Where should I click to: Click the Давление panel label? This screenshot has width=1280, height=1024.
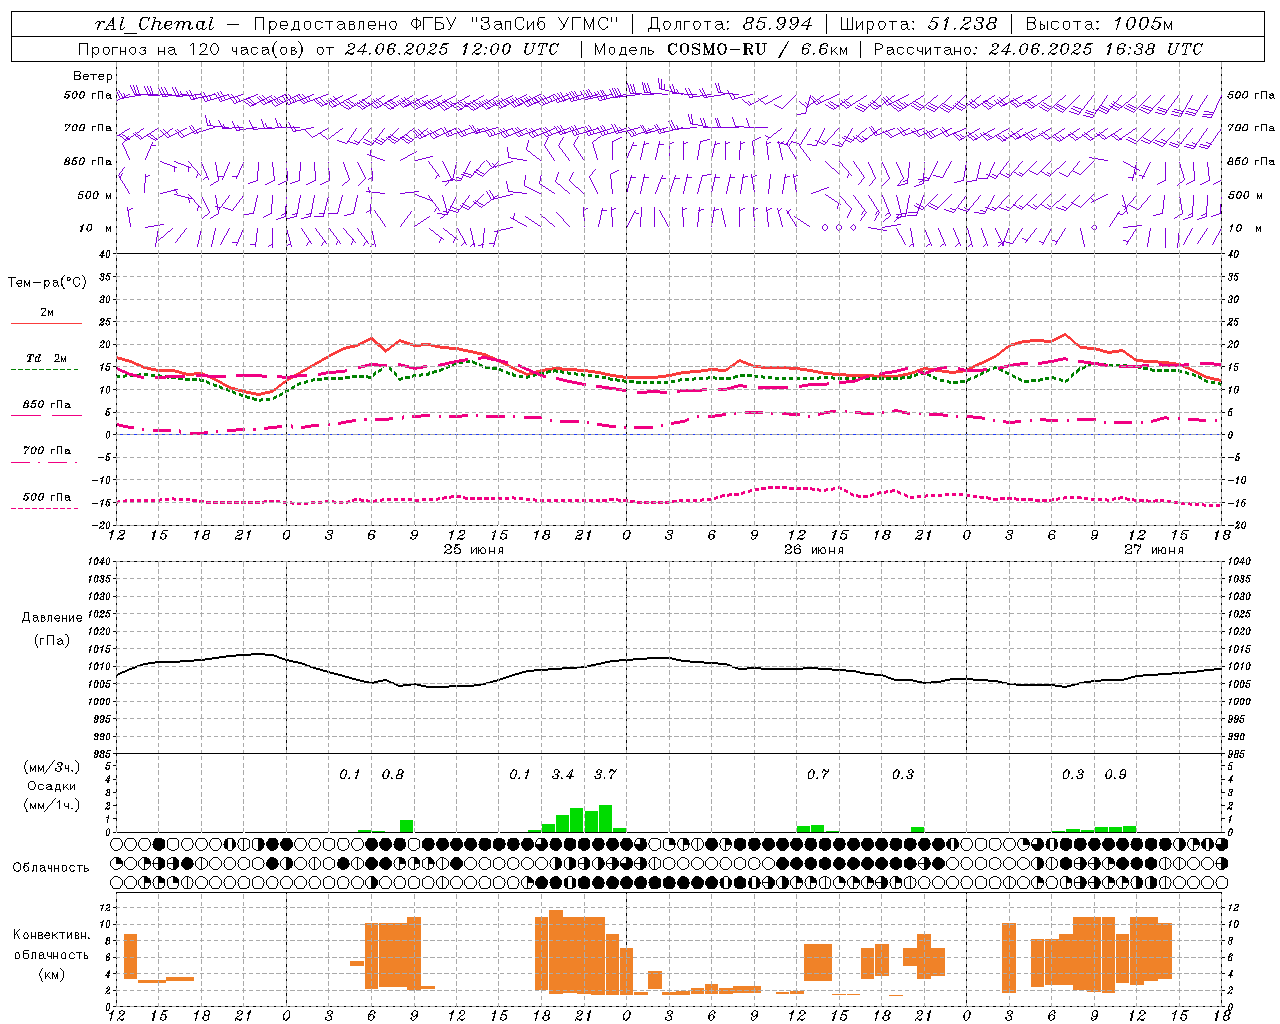[51, 618]
